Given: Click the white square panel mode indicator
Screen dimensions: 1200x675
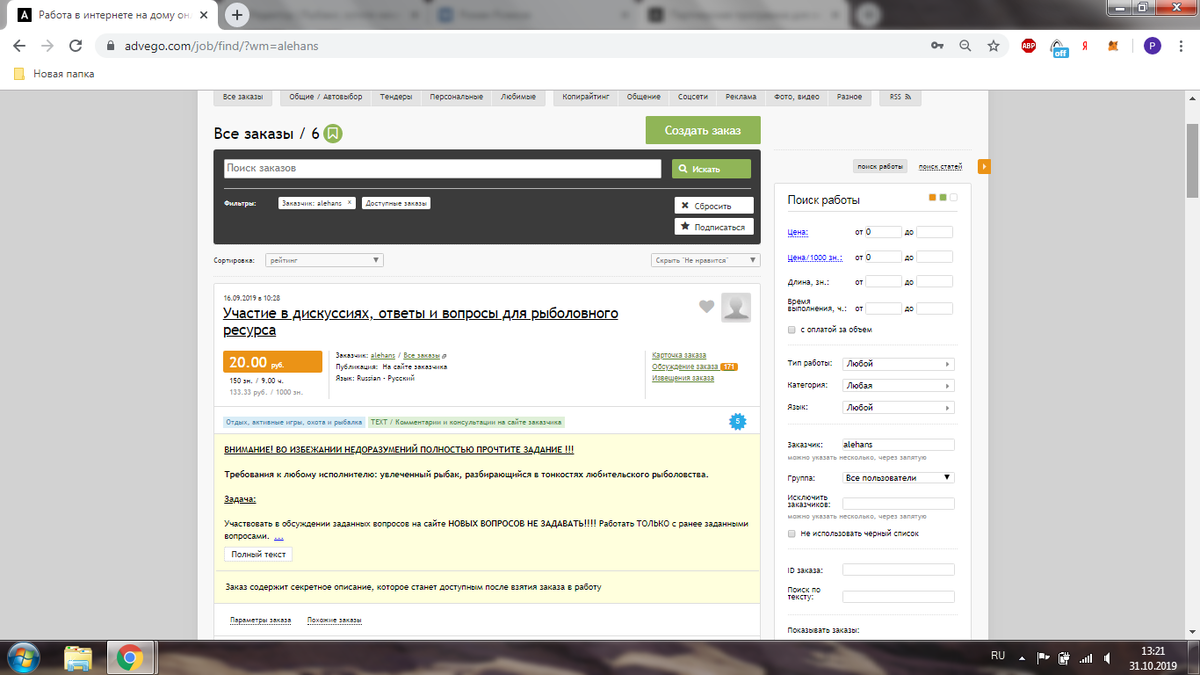Looking at the screenshot, I should [x=954, y=197].
